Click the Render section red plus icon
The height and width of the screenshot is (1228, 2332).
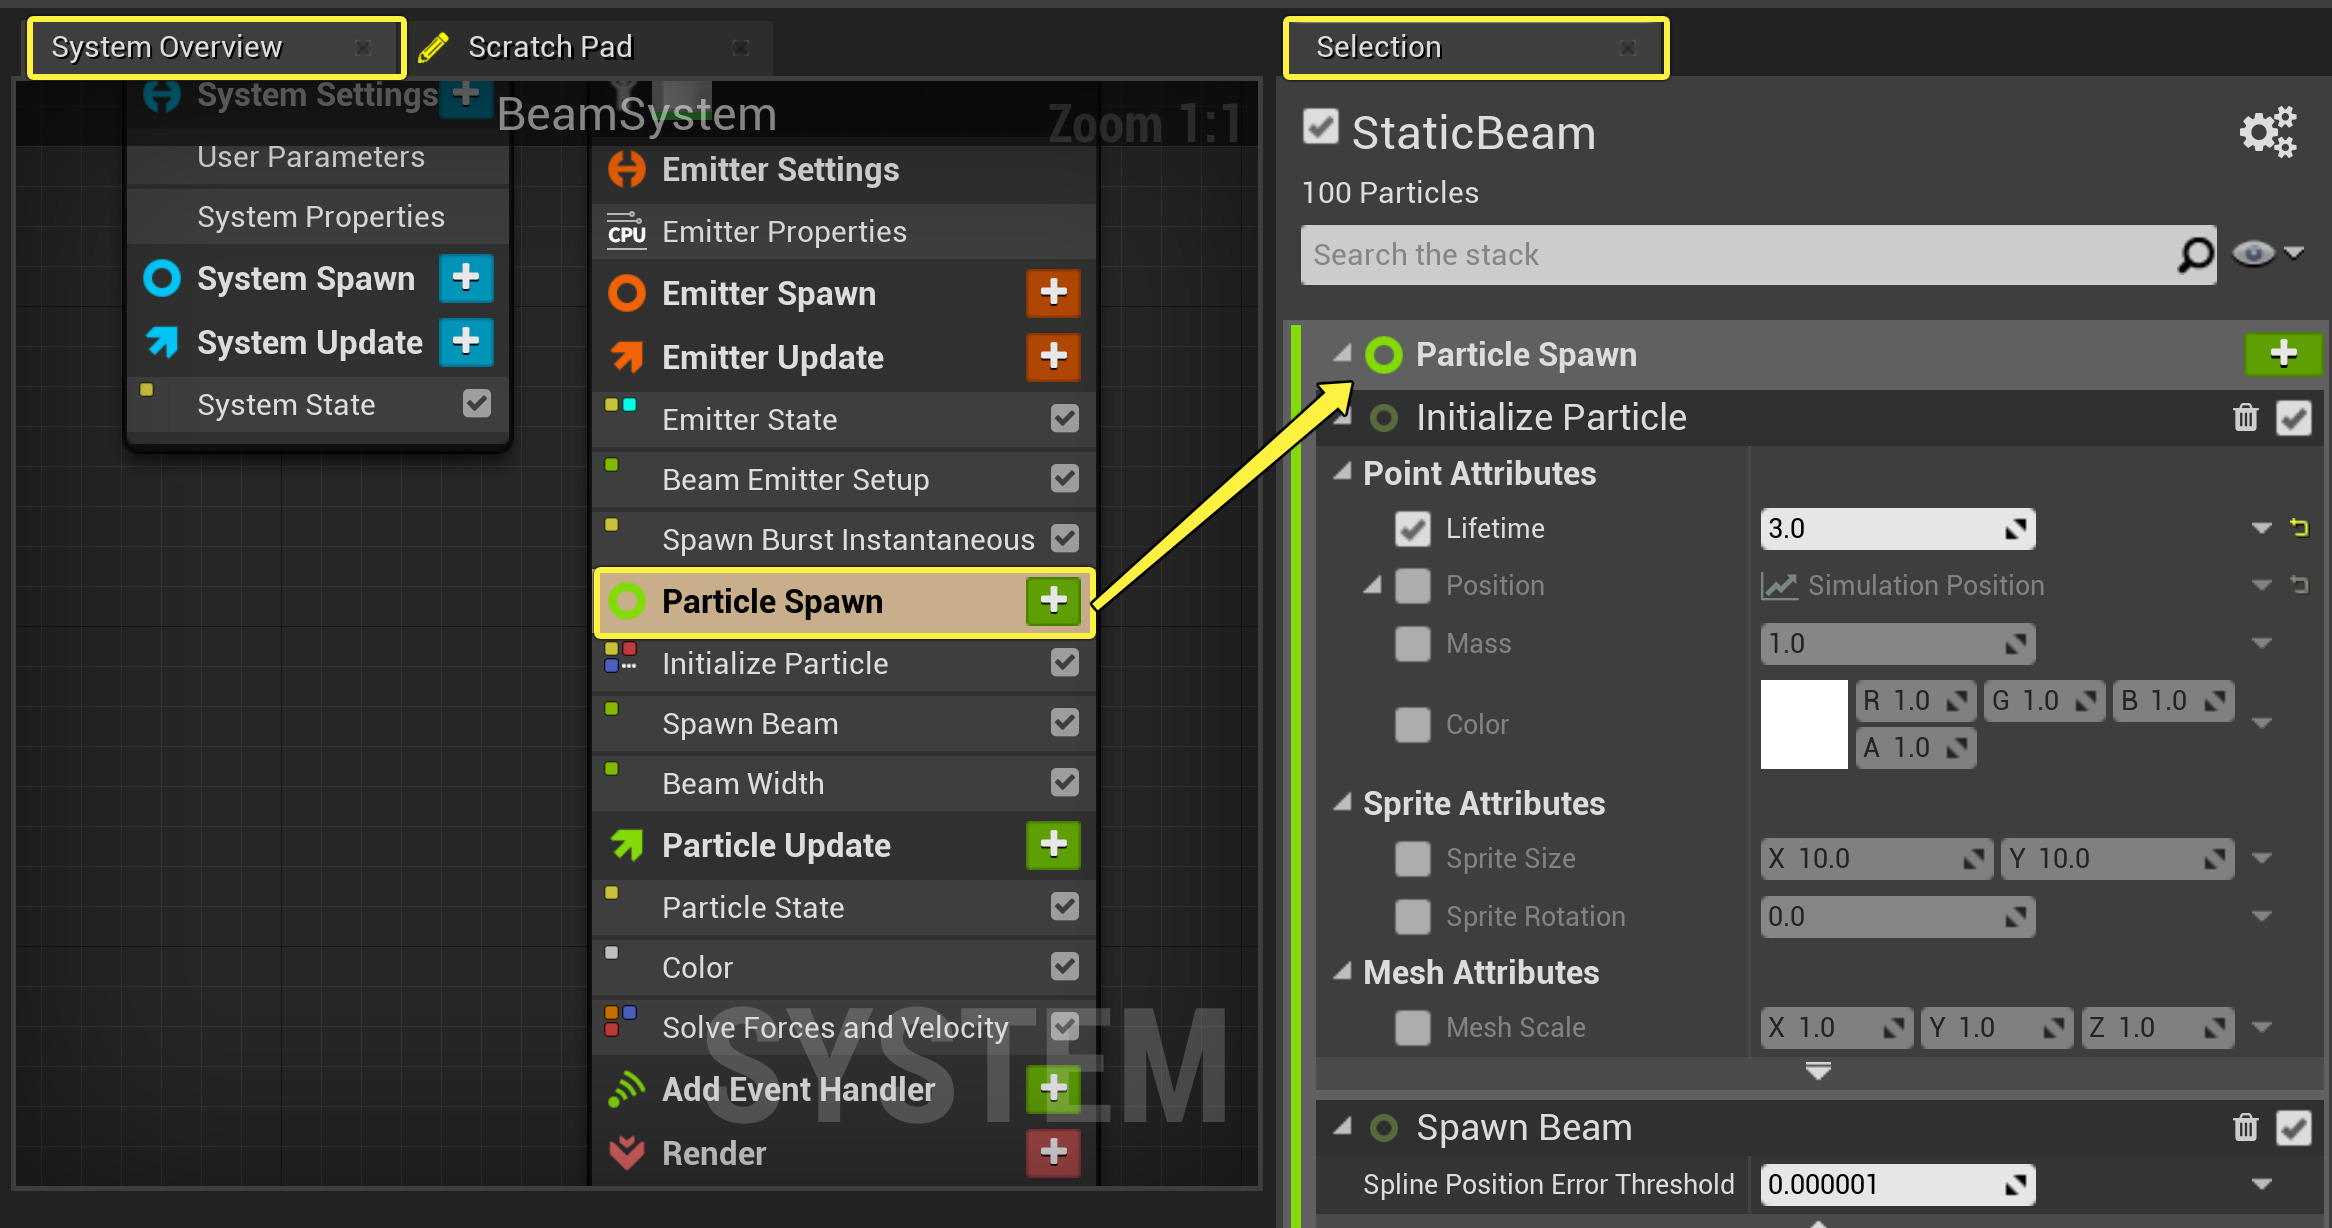tap(1053, 1152)
